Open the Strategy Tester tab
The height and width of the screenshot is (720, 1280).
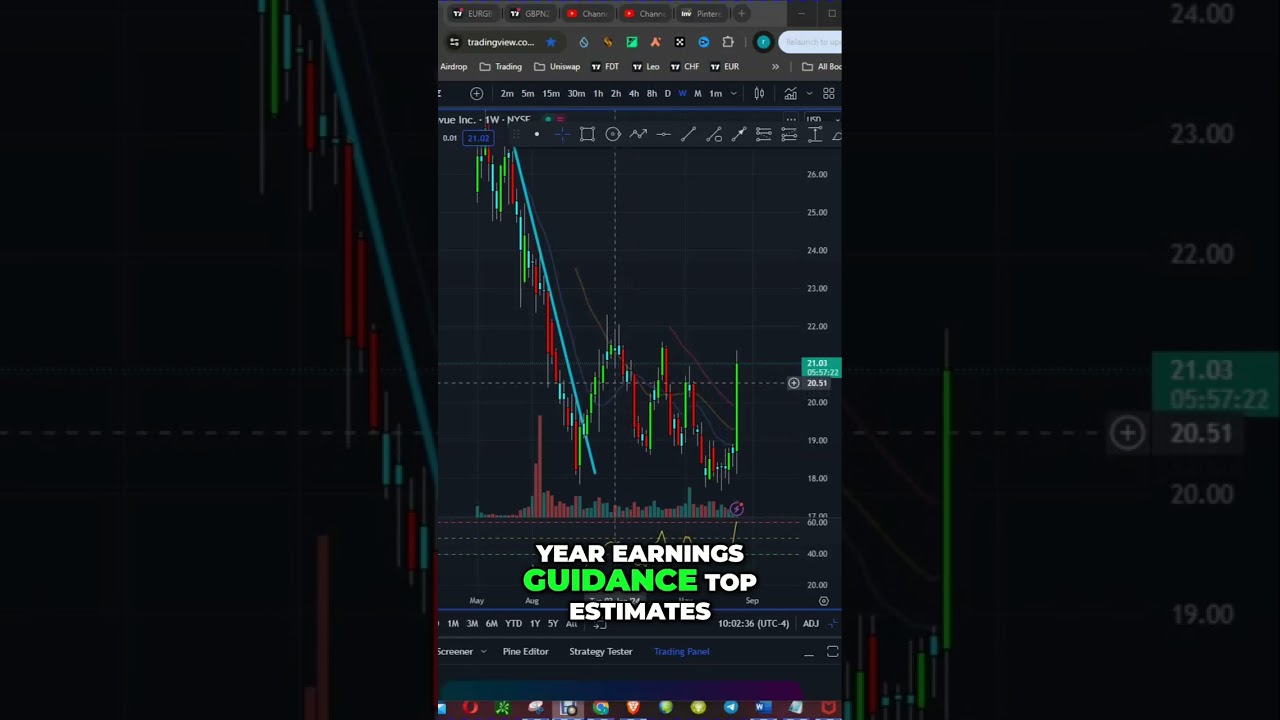[x=601, y=652]
